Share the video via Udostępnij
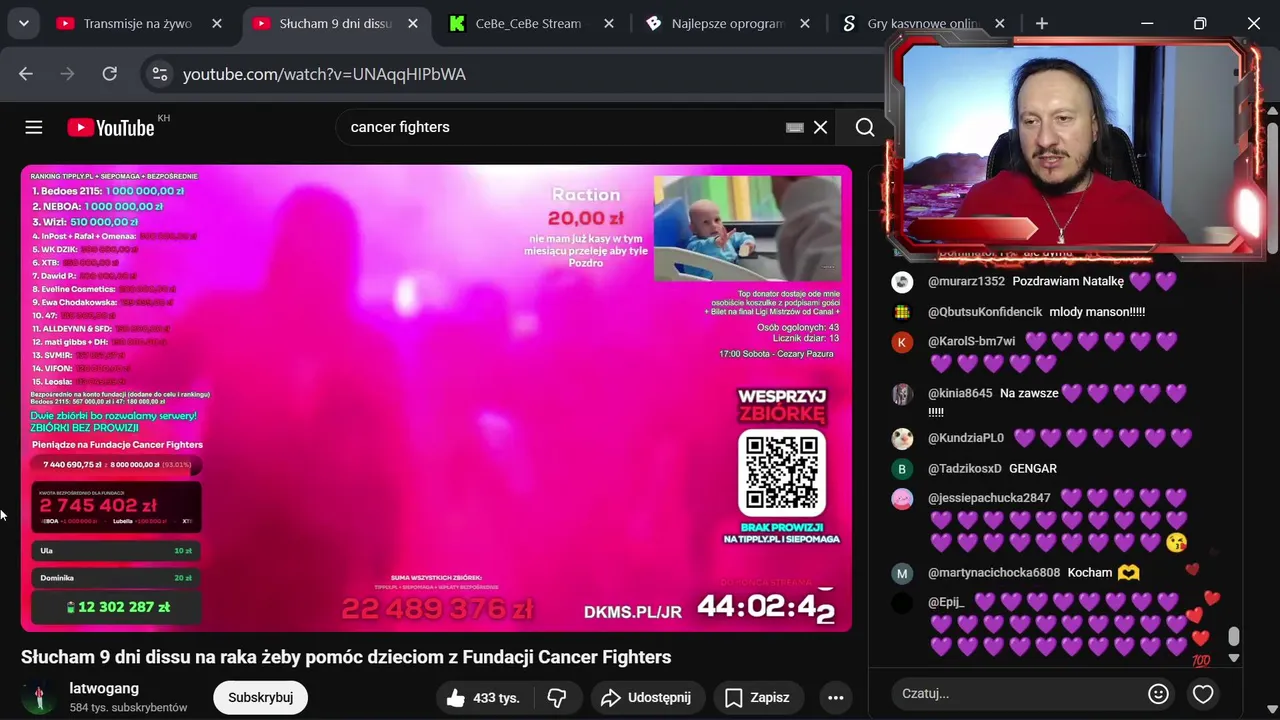Image resolution: width=1280 pixels, height=720 pixels. pyautogui.click(x=647, y=697)
